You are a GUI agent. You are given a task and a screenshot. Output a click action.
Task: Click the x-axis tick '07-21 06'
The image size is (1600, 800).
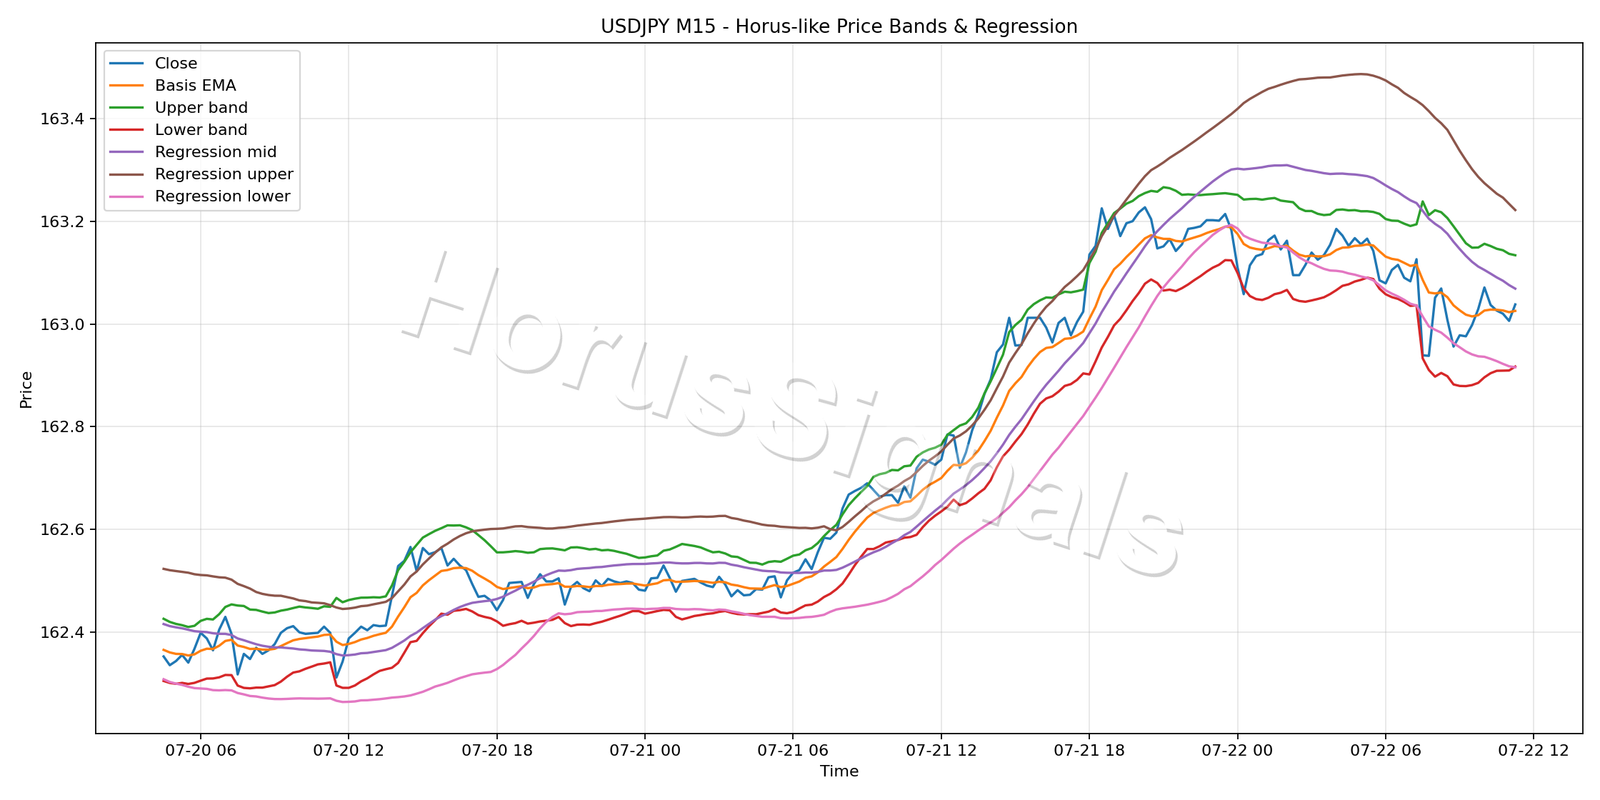pyautogui.click(x=793, y=750)
